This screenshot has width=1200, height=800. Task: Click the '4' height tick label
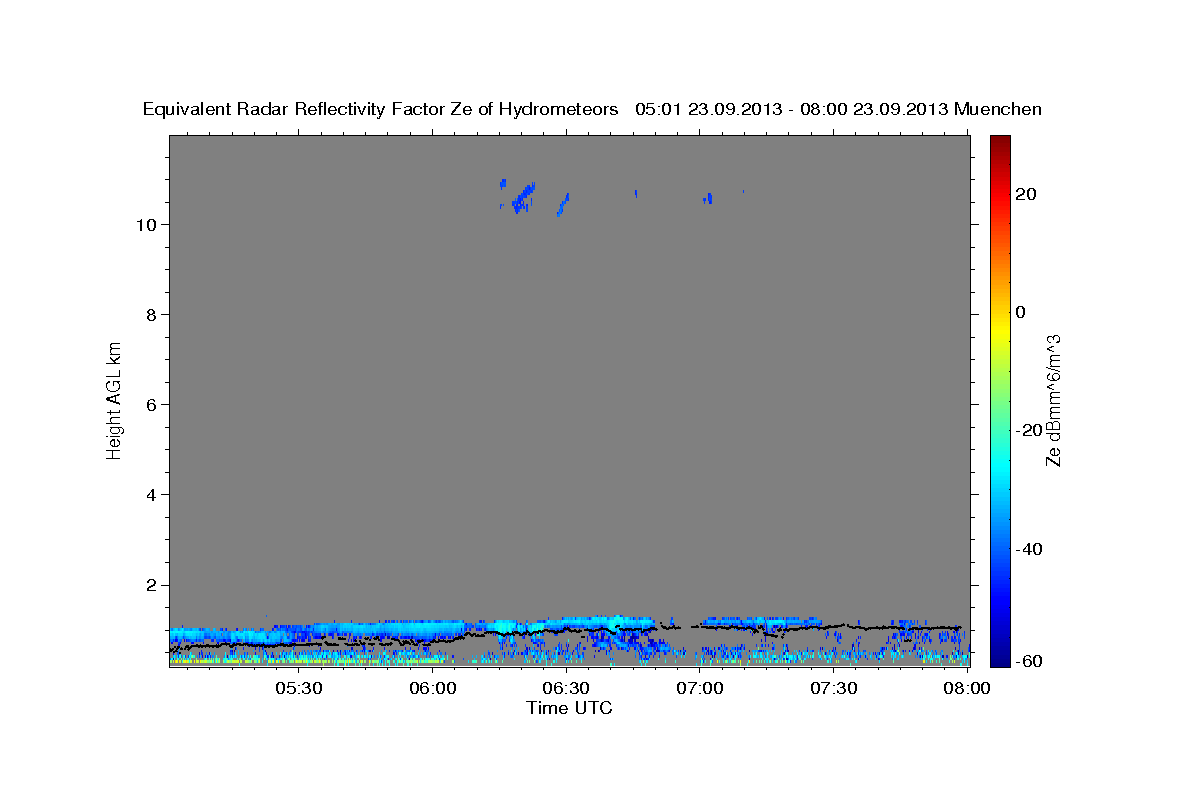150,495
